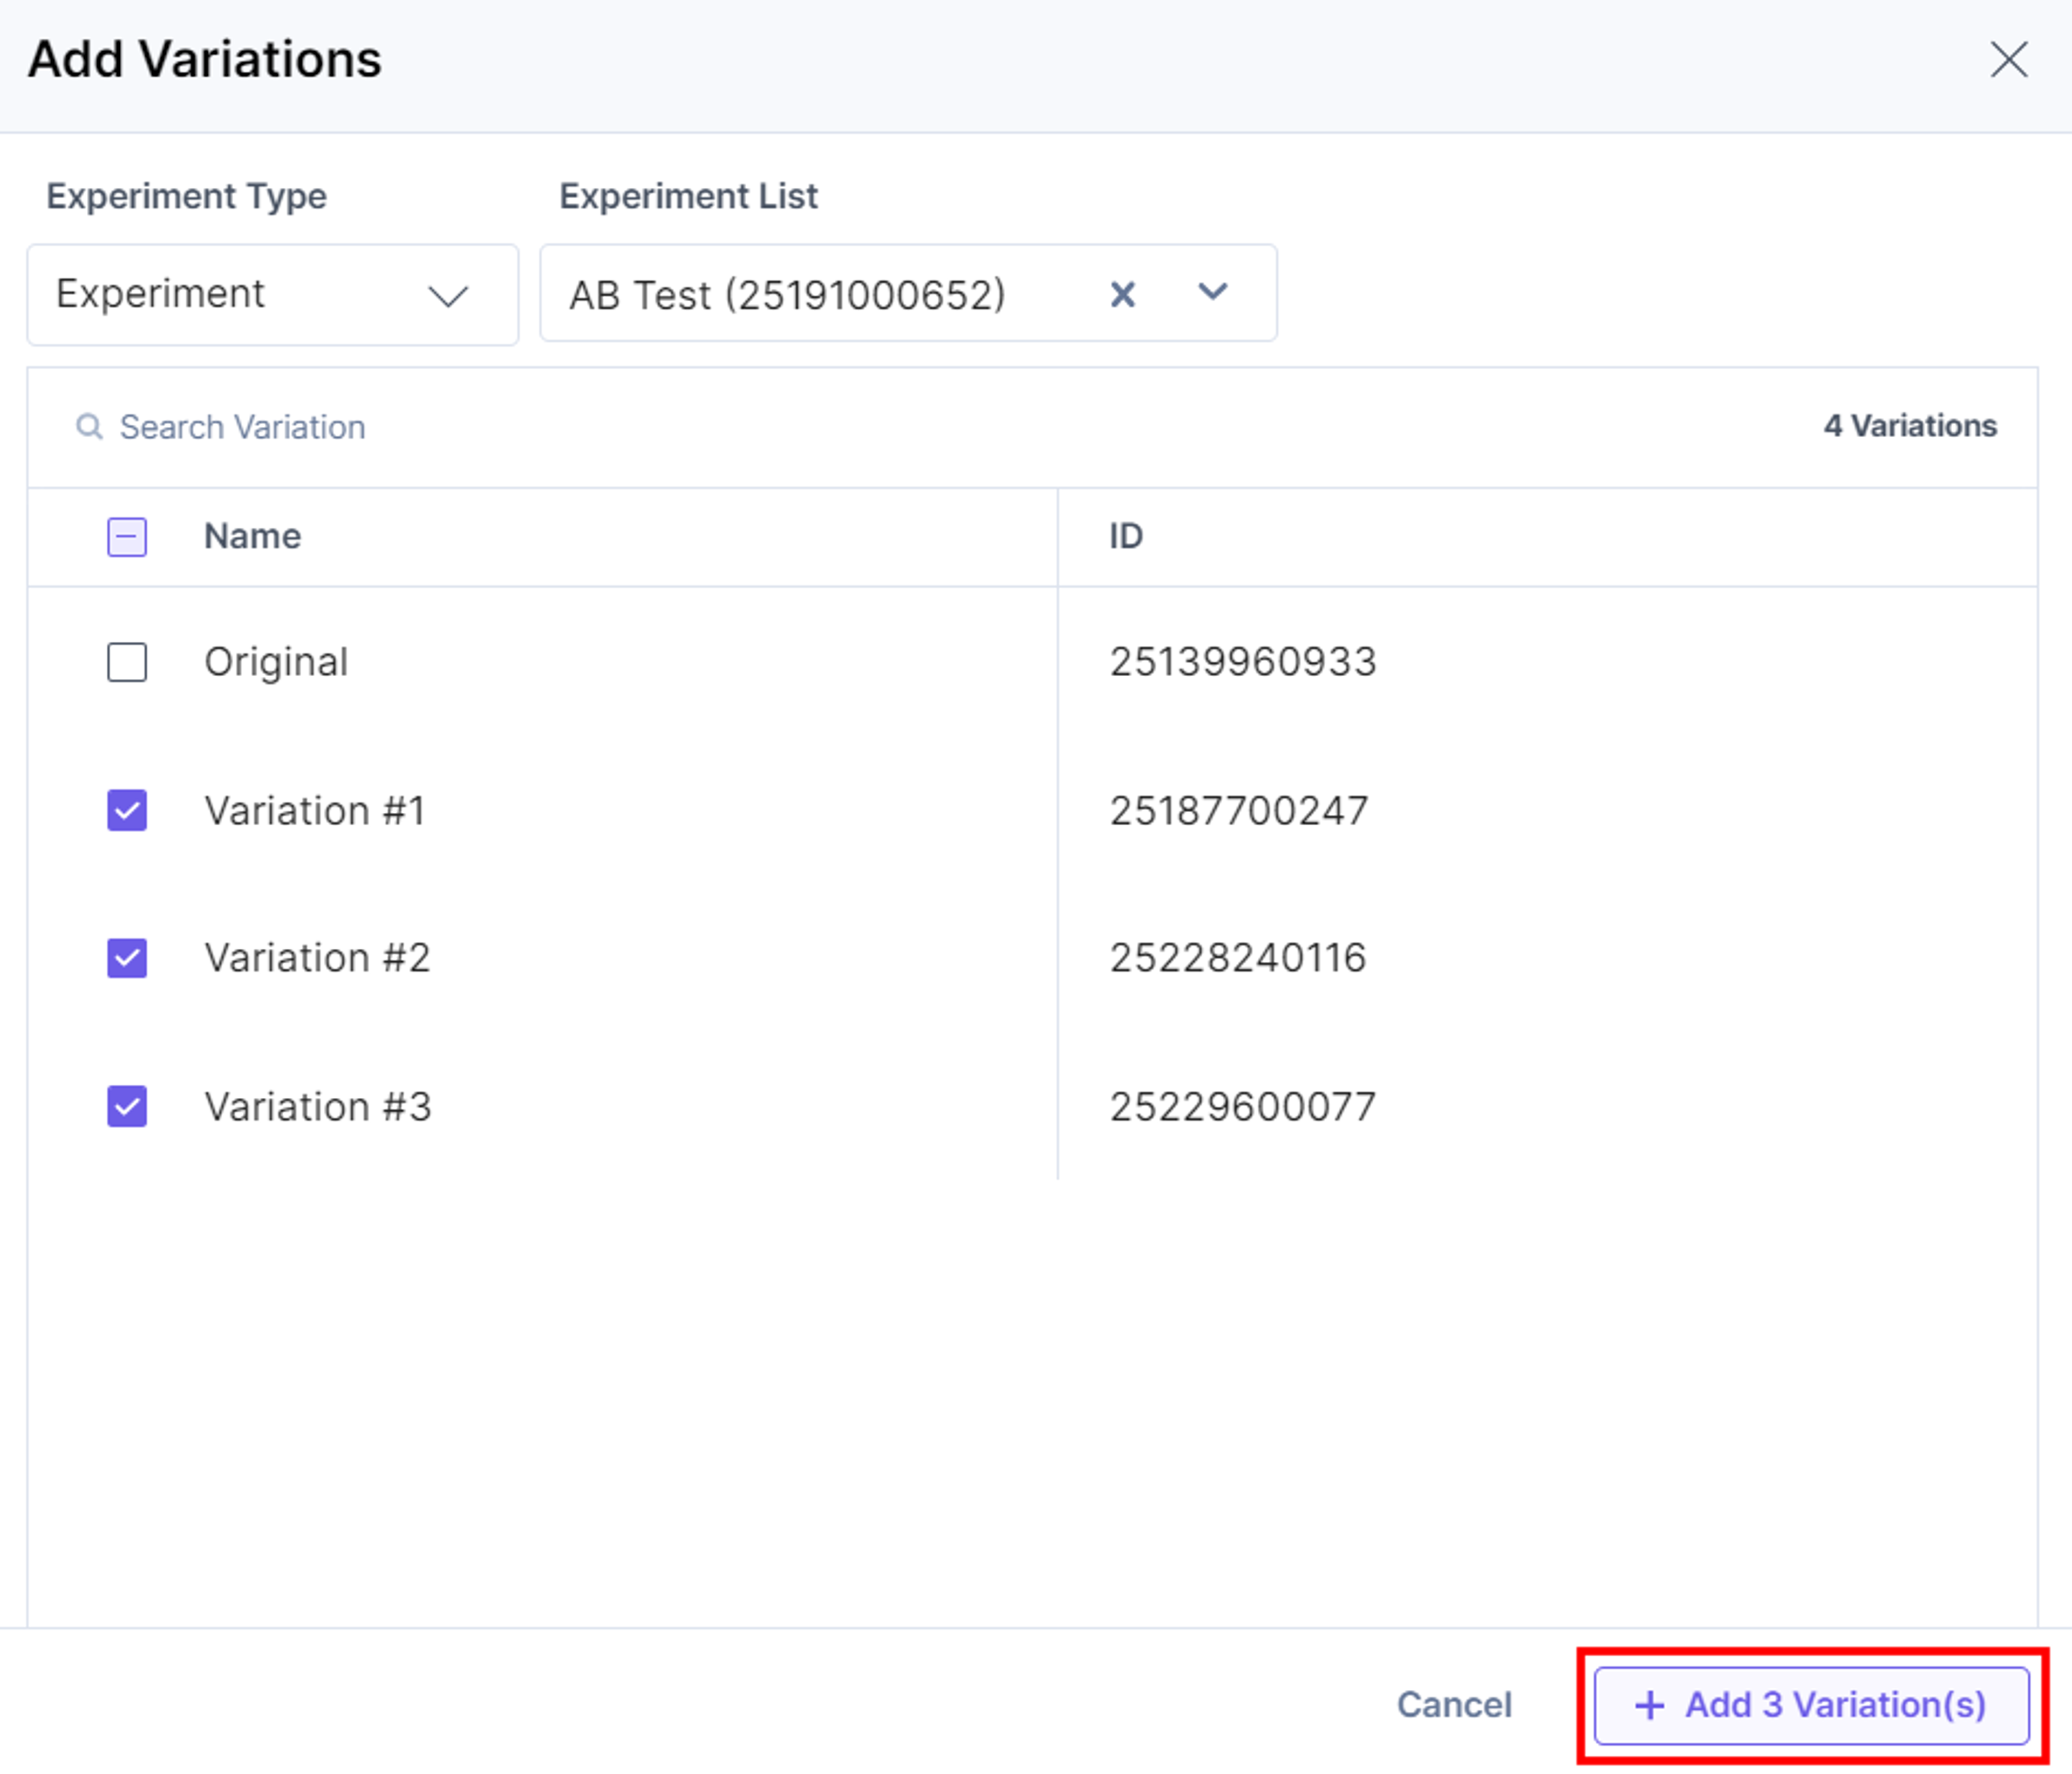Screen dimensions: 2072x1774
Task: Uncheck the Variation #1 checkbox
Action: tap(127, 810)
